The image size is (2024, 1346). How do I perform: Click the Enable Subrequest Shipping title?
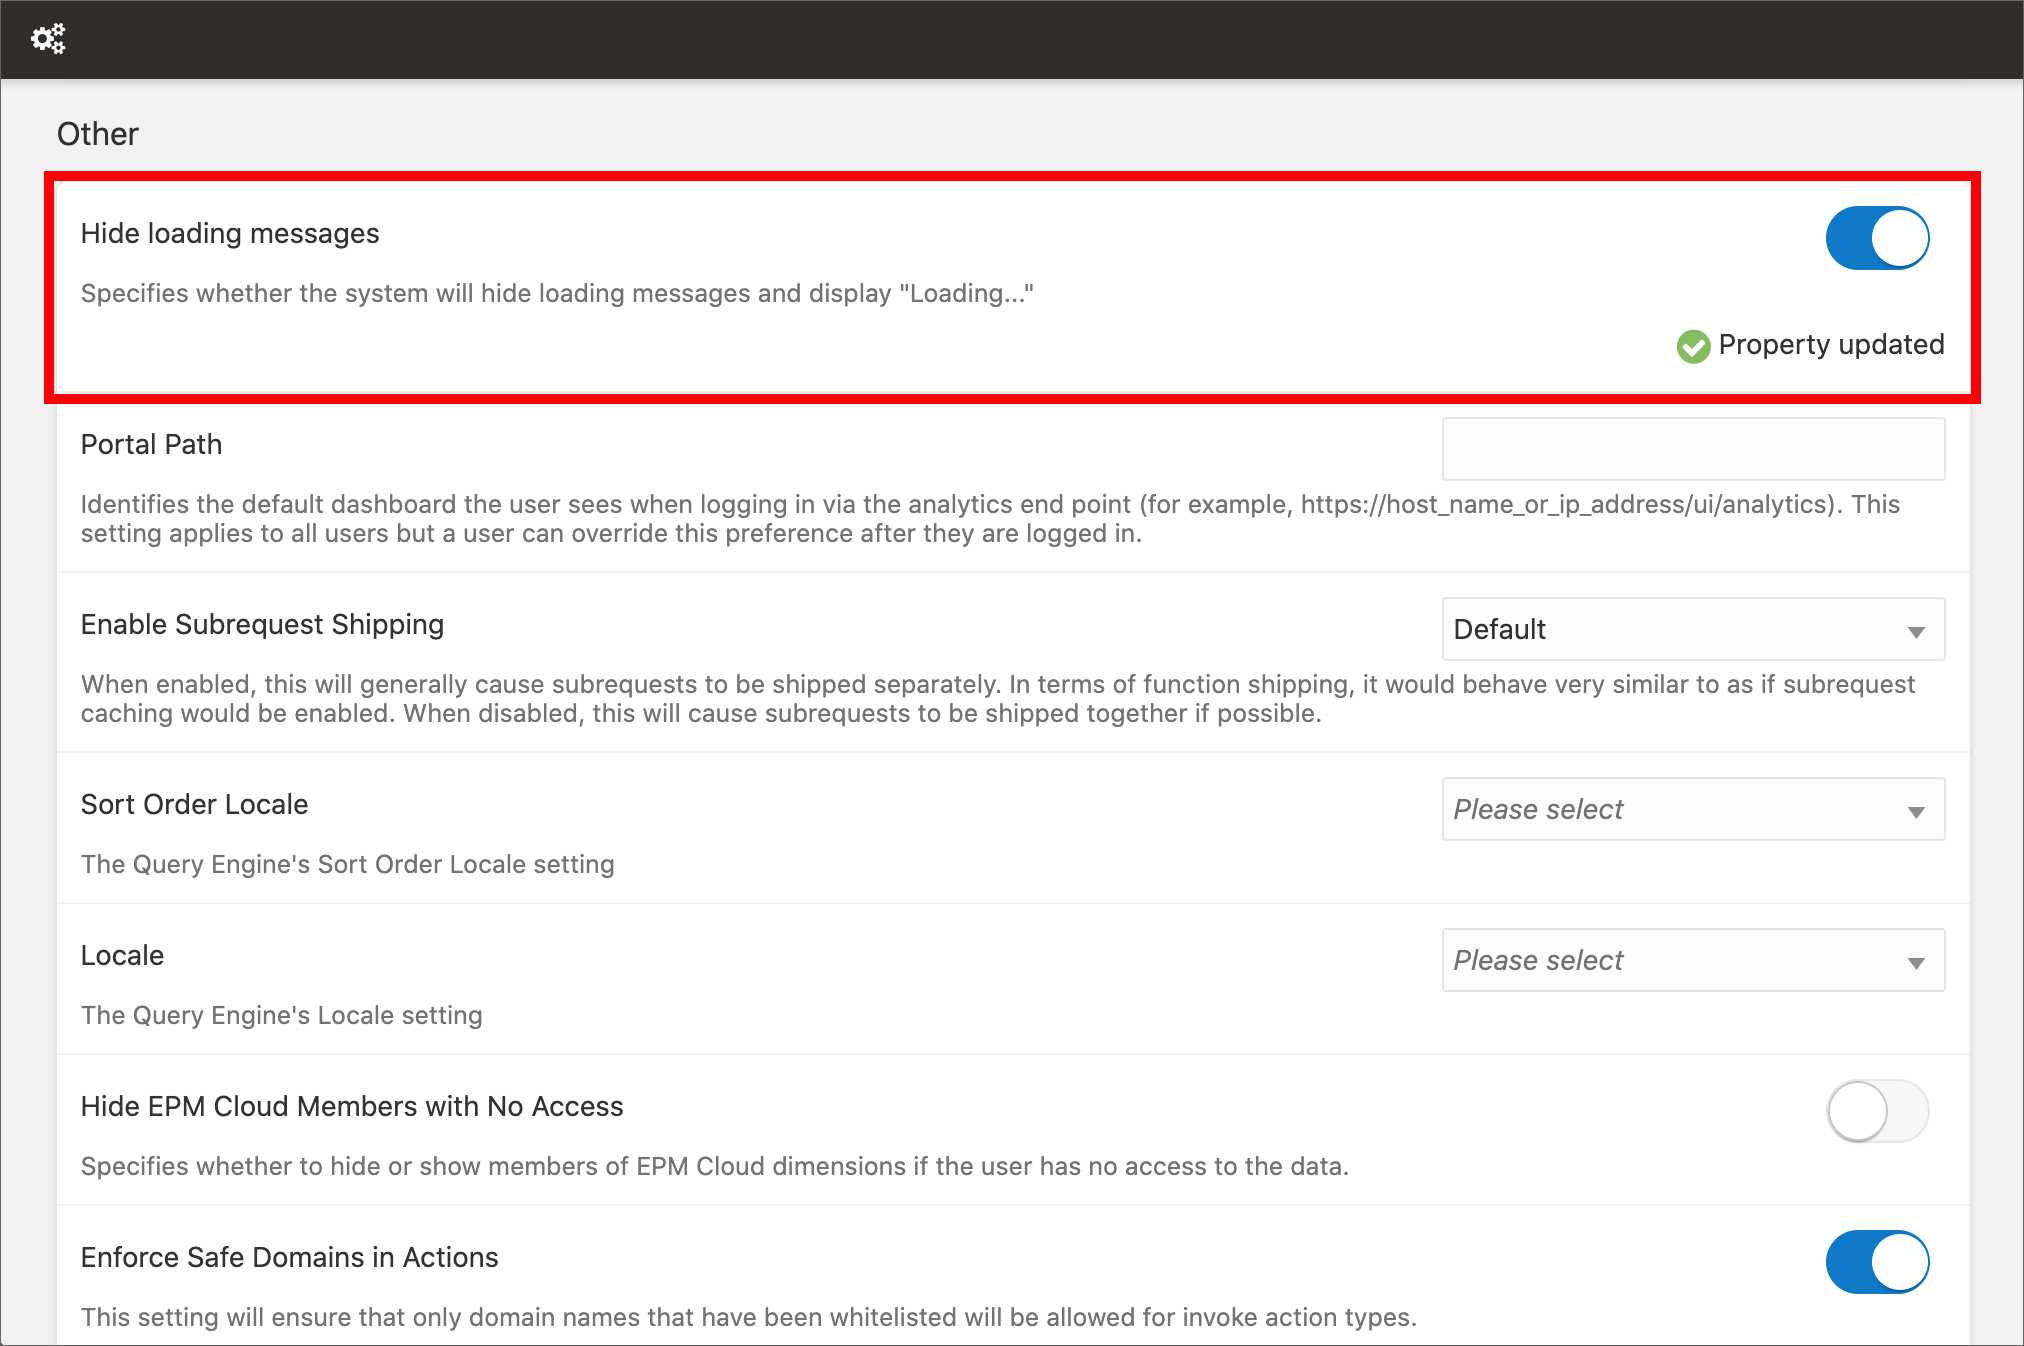262,624
